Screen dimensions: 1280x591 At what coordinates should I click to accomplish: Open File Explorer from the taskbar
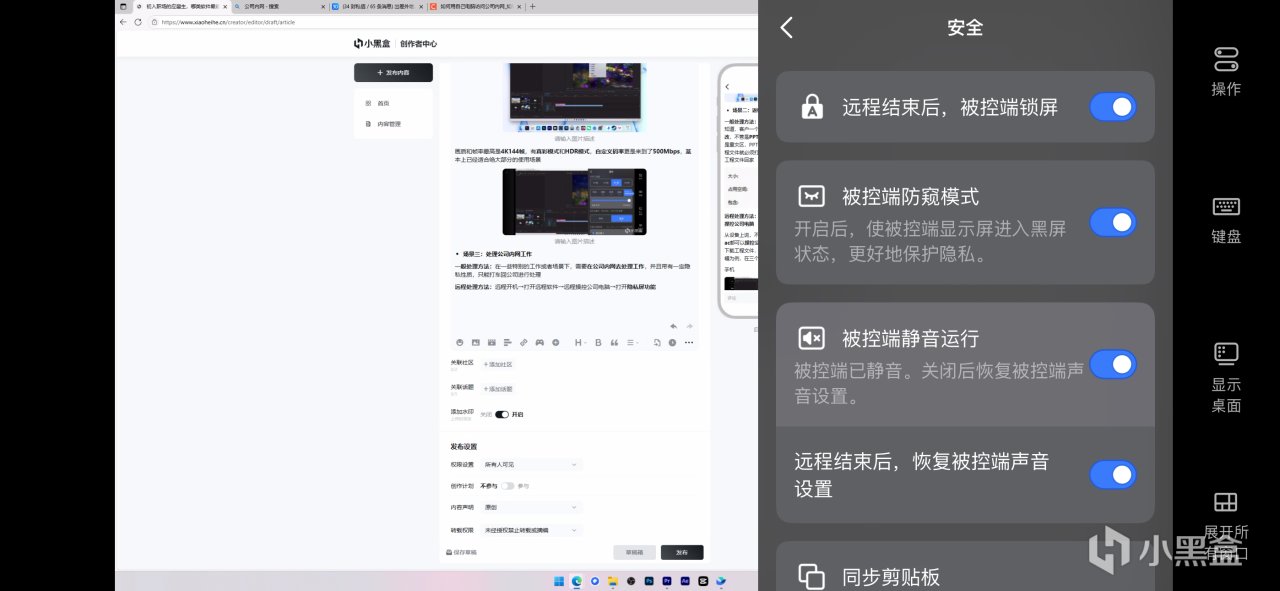pos(613,581)
